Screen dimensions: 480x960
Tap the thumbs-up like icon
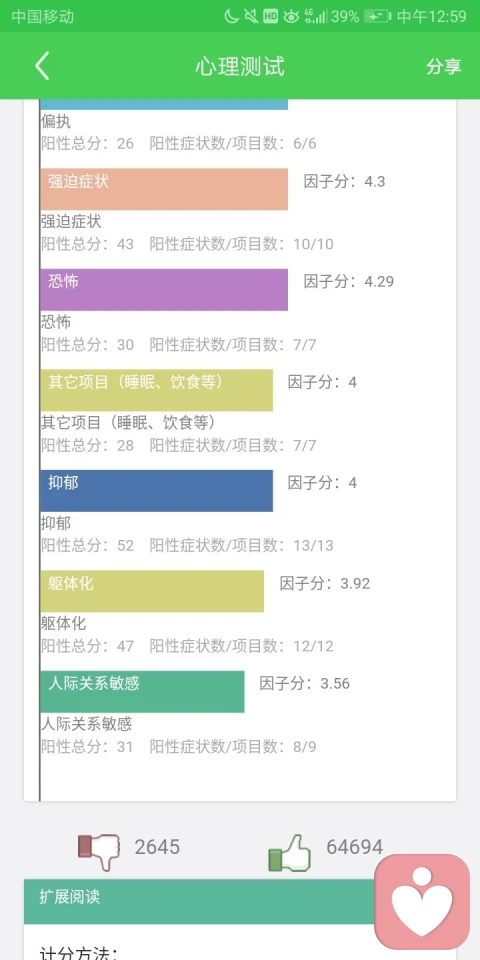coord(290,852)
